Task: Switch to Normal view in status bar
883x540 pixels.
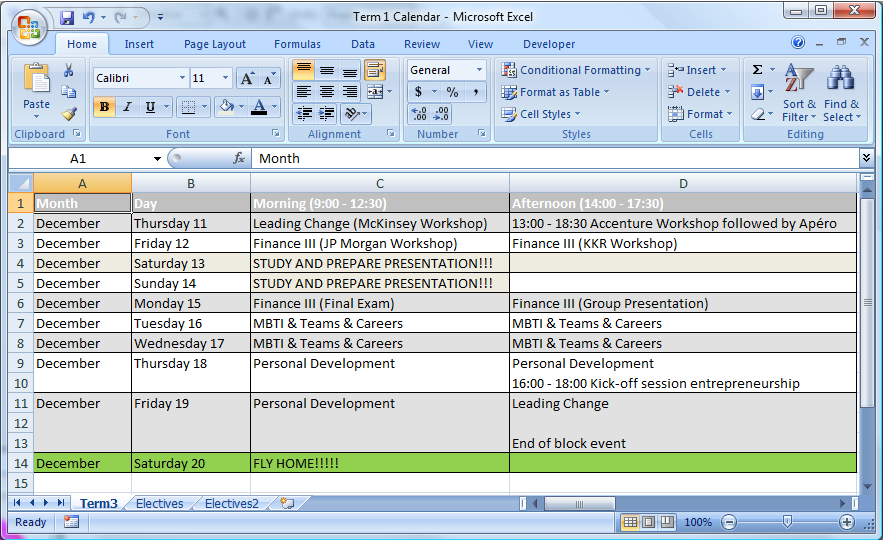Action: click(630, 522)
